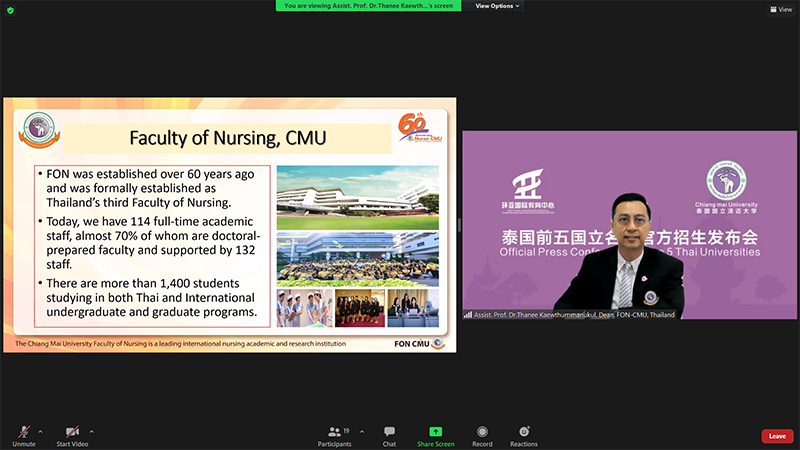The height and width of the screenshot is (450, 800).
Task: Open the Reactions menu
Action: click(x=524, y=436)
